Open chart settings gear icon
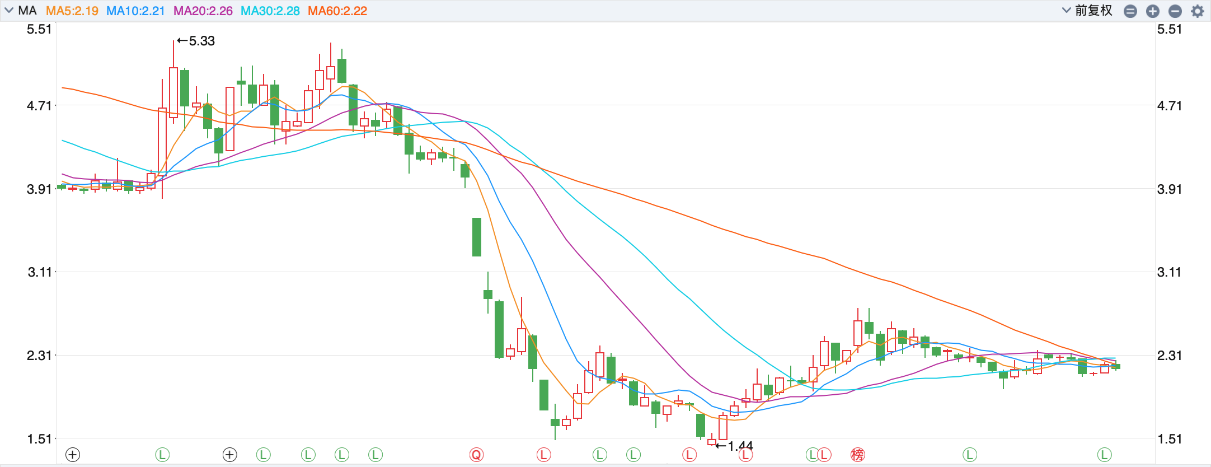The width and height of the screenshot is (1211, 467). tap(1198, 11)
